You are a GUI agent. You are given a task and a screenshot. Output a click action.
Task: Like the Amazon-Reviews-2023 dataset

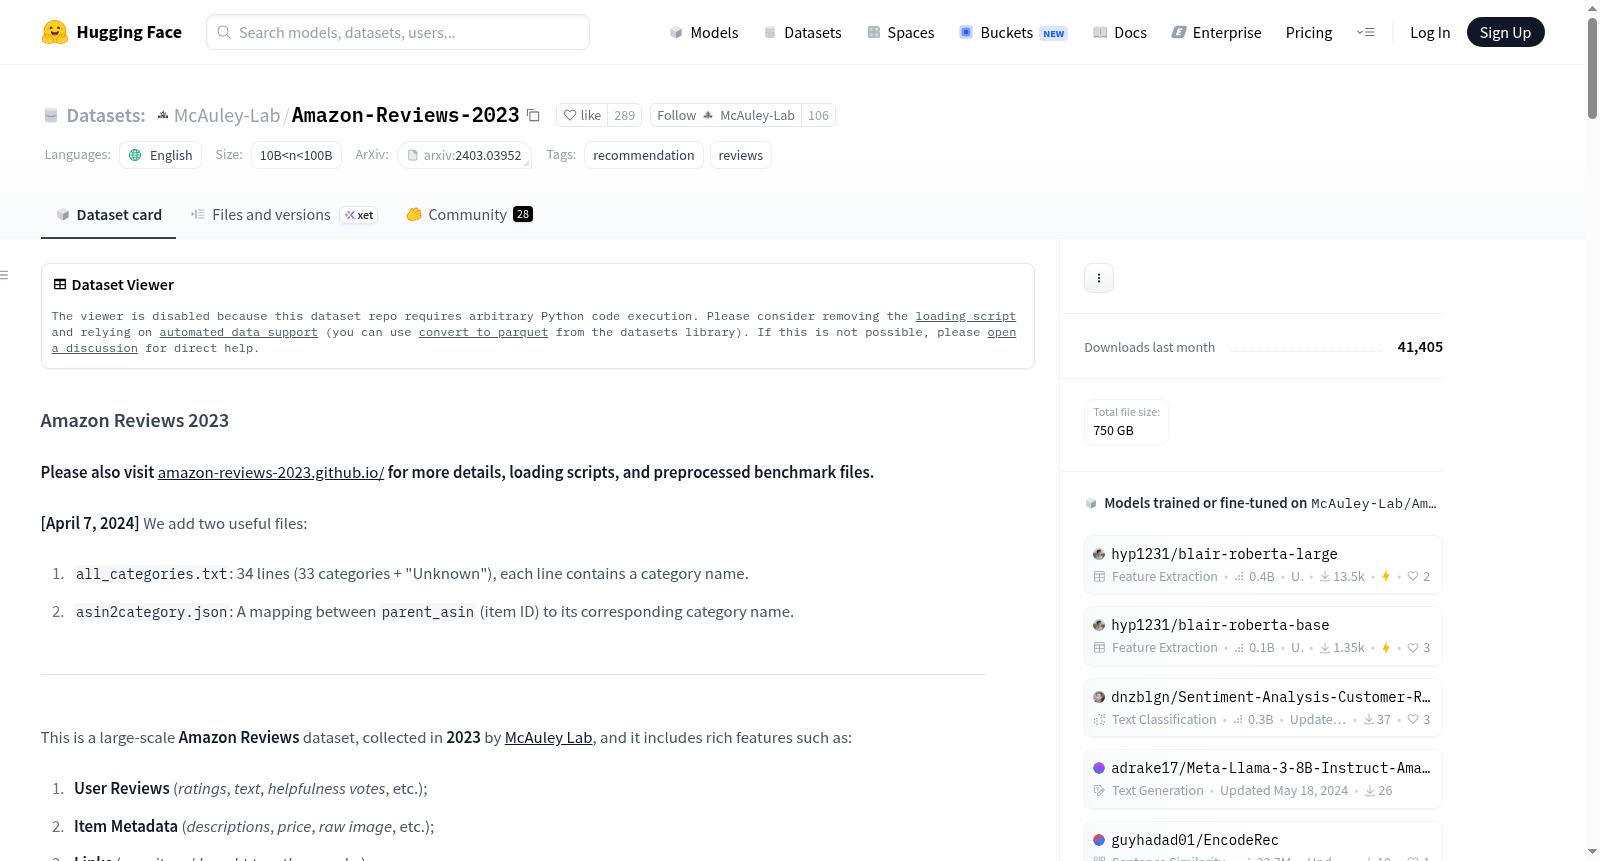(x=582, y=115)
